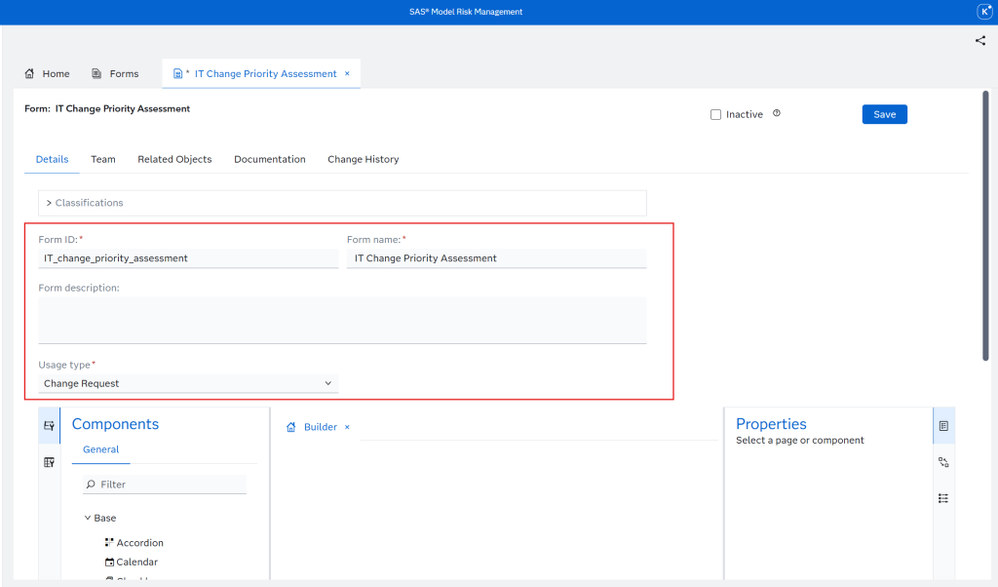The width and height of the screenshot is (998, 587).
Task: Open the second left sidebar icon below Components
Action: 49,462
